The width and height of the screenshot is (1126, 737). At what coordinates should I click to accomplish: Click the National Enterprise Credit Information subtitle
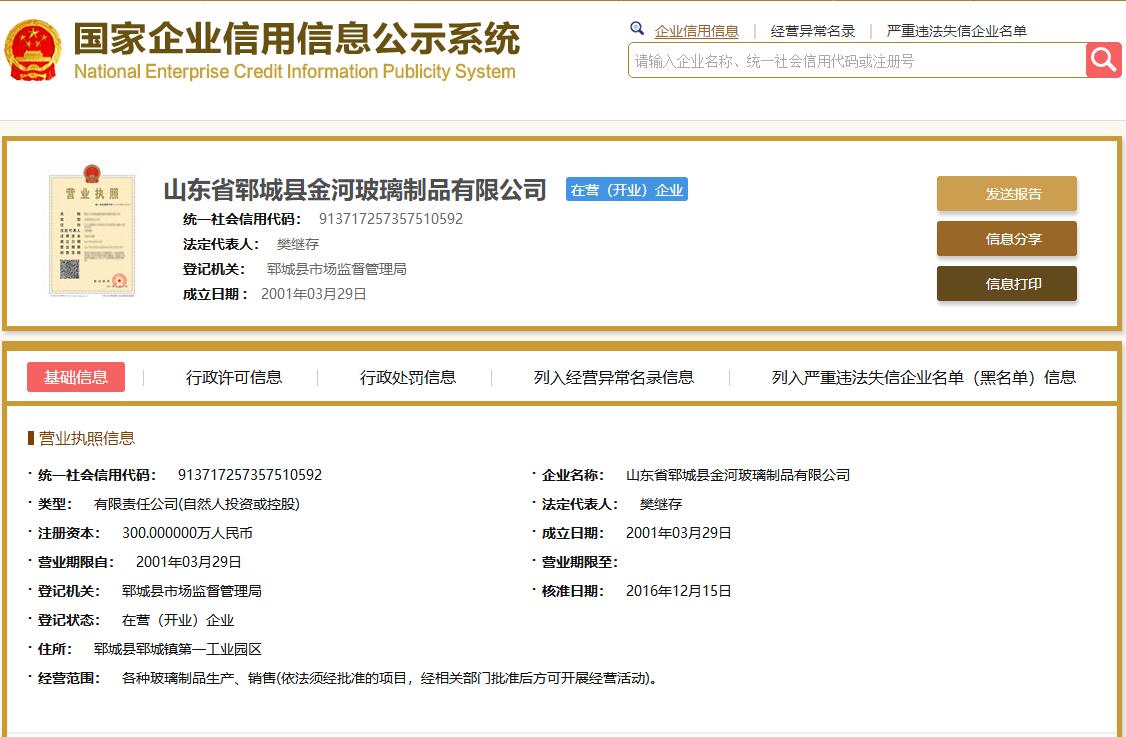point(294,72)
